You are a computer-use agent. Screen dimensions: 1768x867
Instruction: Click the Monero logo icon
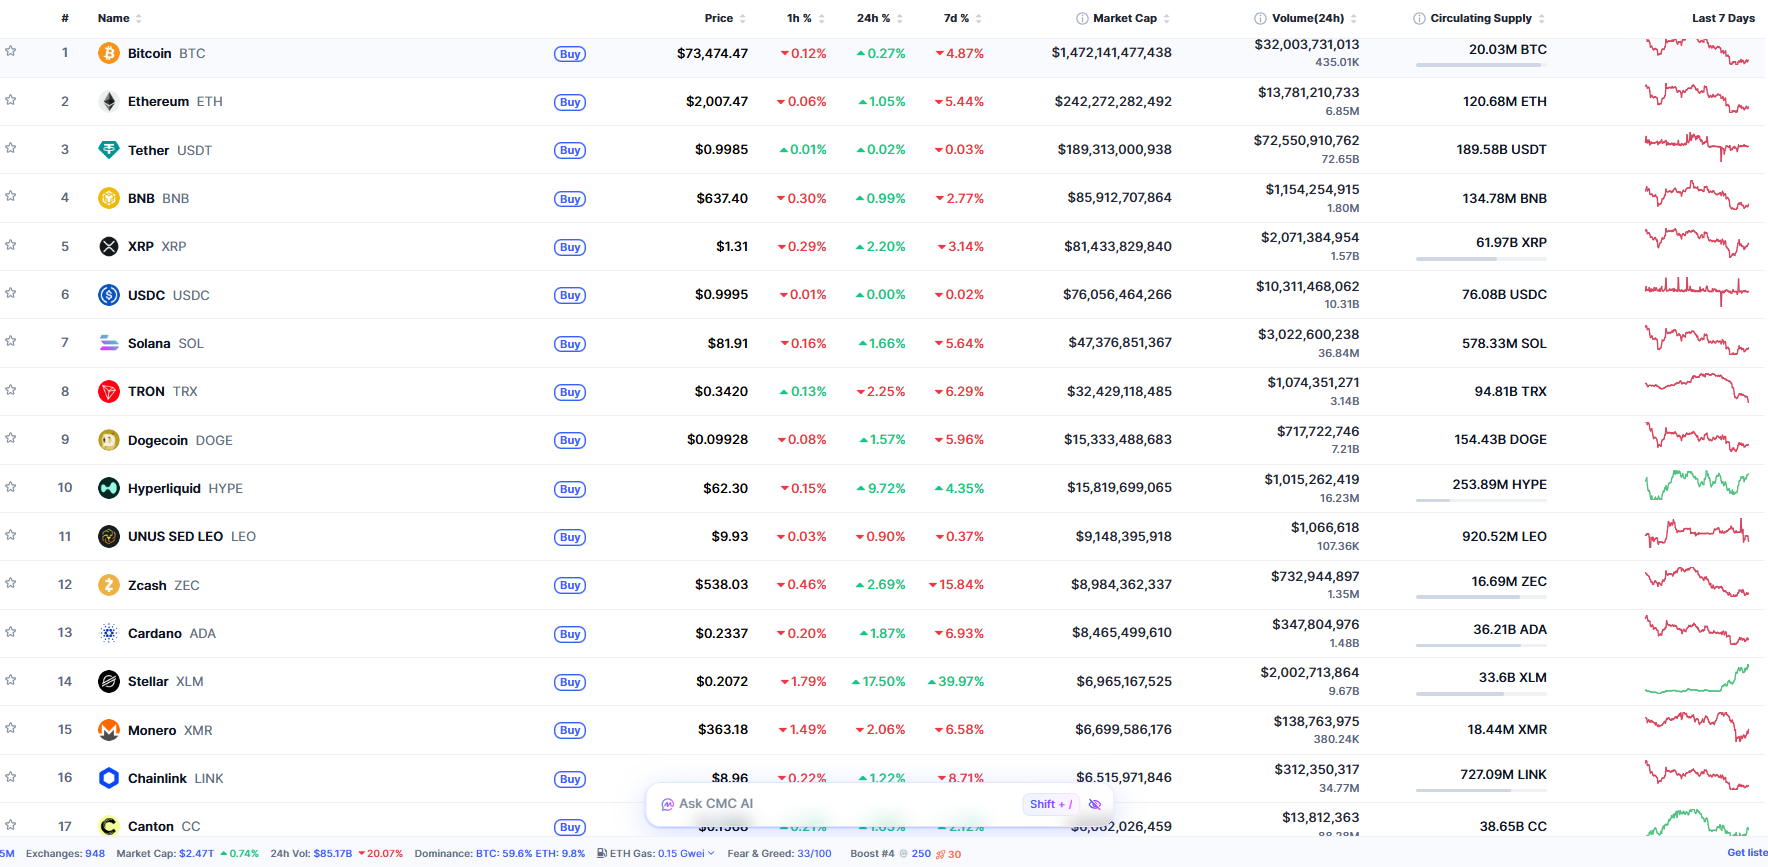[x=109, y=730]
